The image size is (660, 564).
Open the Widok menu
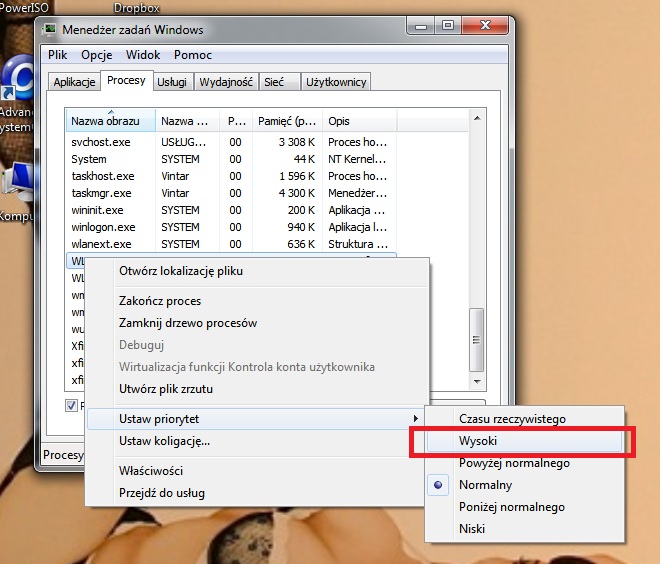[143, 55]
